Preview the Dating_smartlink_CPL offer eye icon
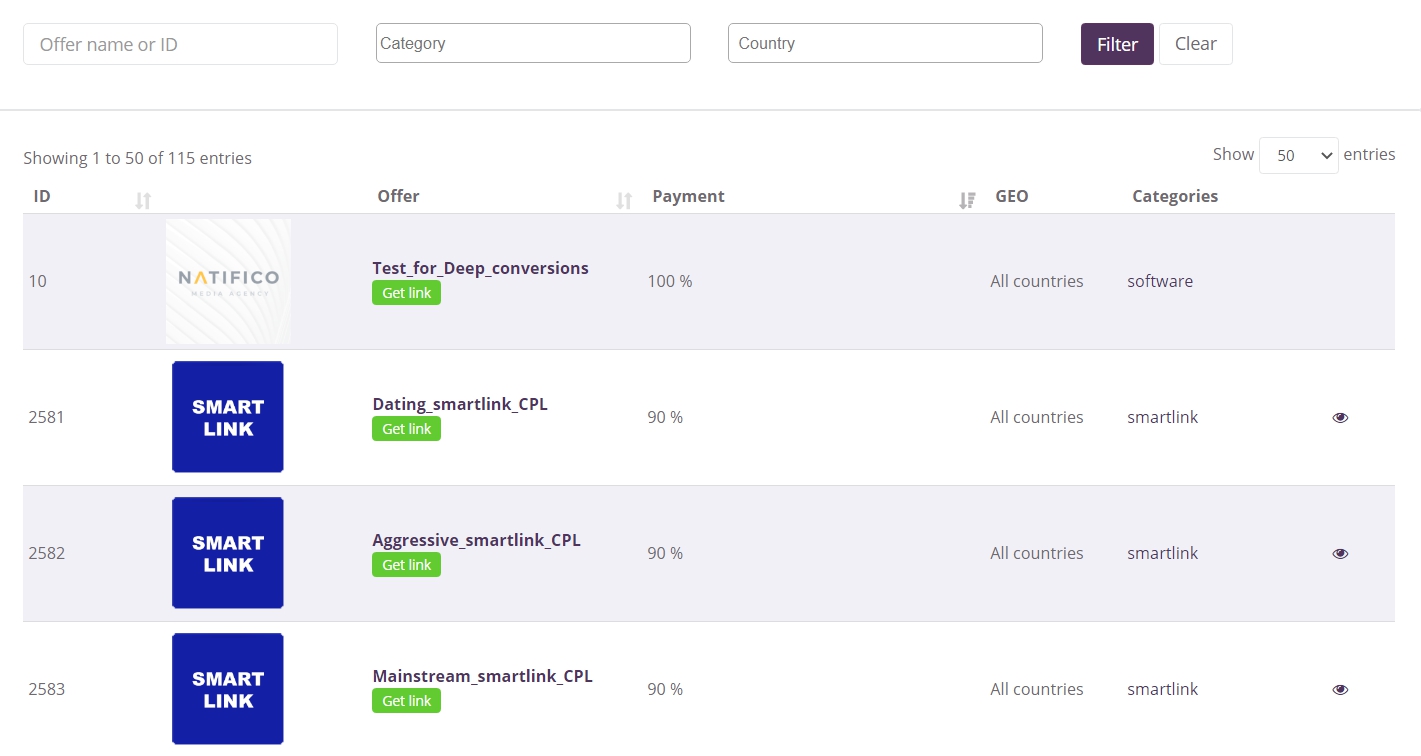This screenshot has height=756, width=1421. (x=1340, y=418)
